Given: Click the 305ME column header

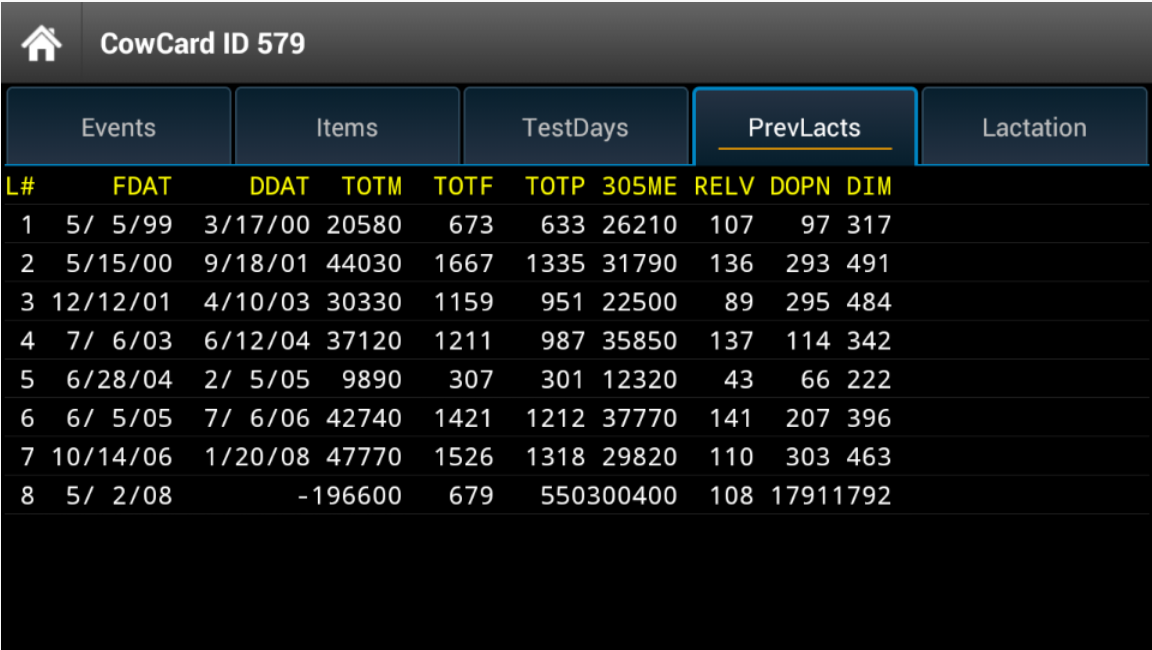Looking at the screenshot, I should click(x=639, y=186).
